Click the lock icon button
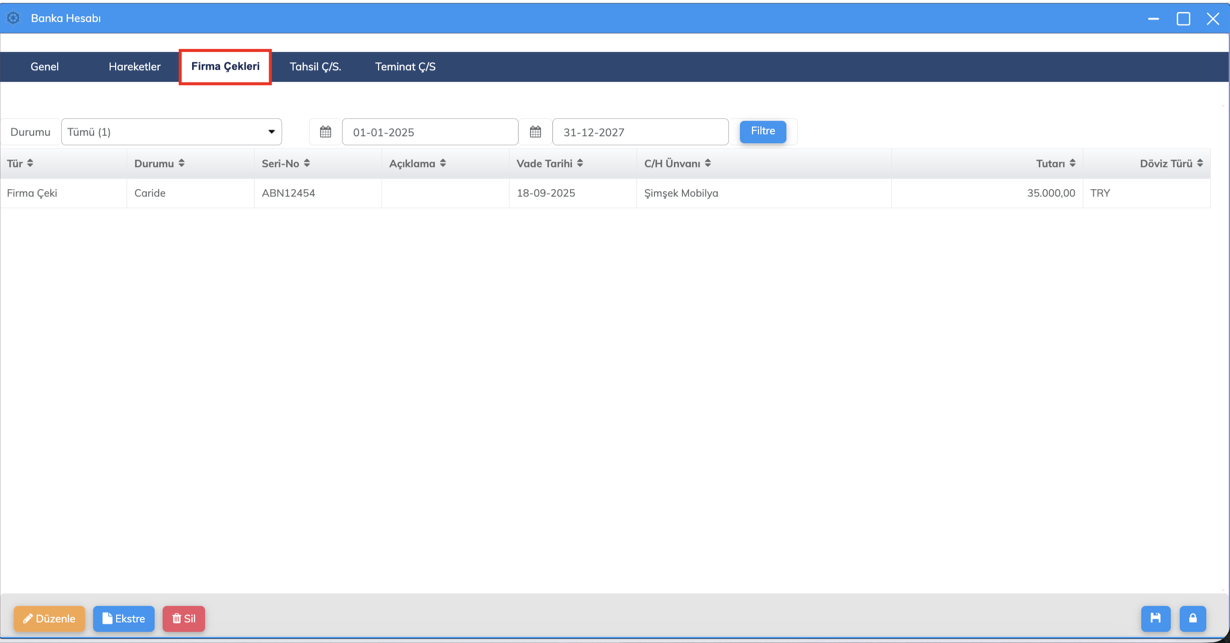The height and width of the screenshot is (643, 1230). coord(1192,618)
